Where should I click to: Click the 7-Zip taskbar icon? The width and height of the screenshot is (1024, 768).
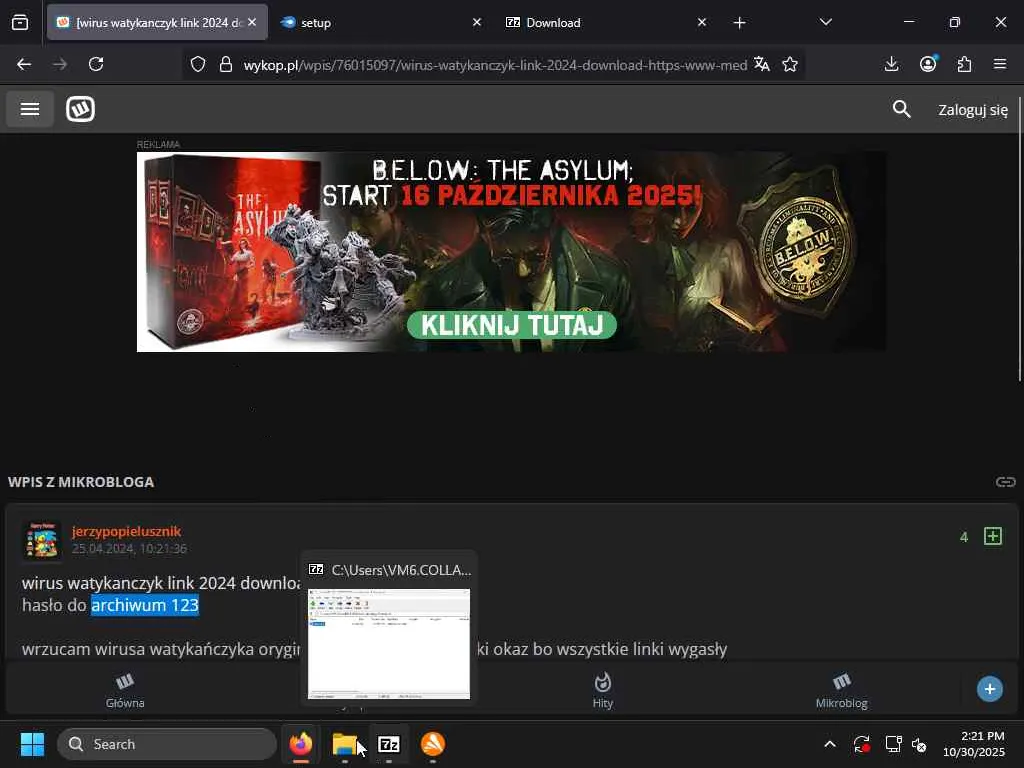(x=389, y=744)
